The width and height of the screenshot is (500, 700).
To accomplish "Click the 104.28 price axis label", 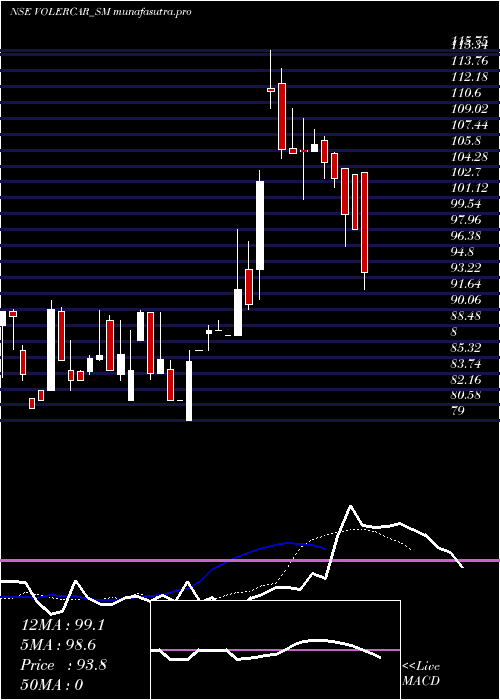I will [470, 157].
